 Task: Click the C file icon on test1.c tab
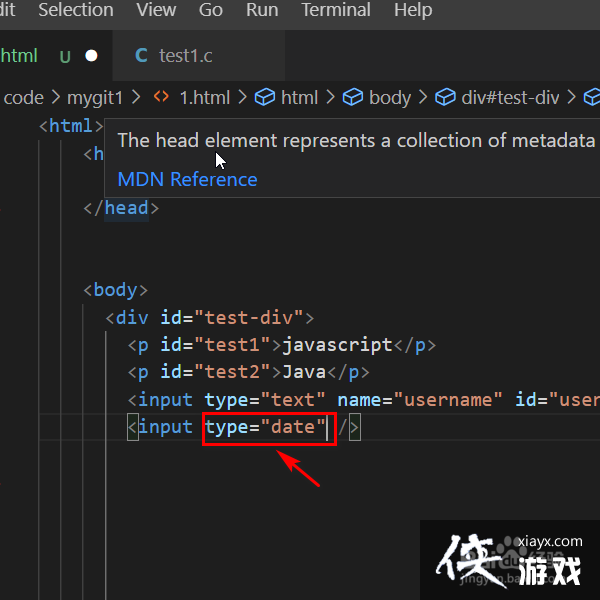tap(141, 56)
